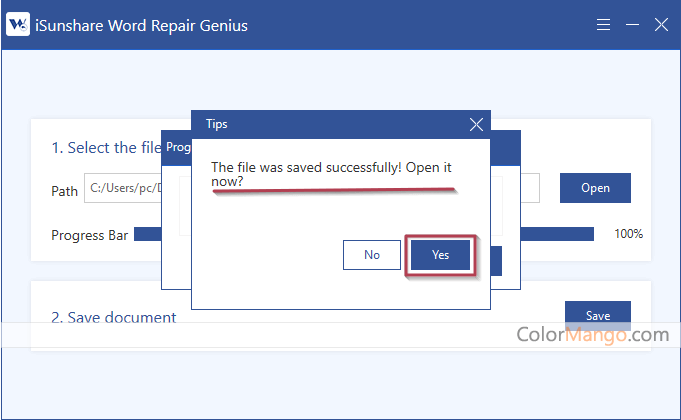Minimize the Word Repair Genius window

[632, 25]
